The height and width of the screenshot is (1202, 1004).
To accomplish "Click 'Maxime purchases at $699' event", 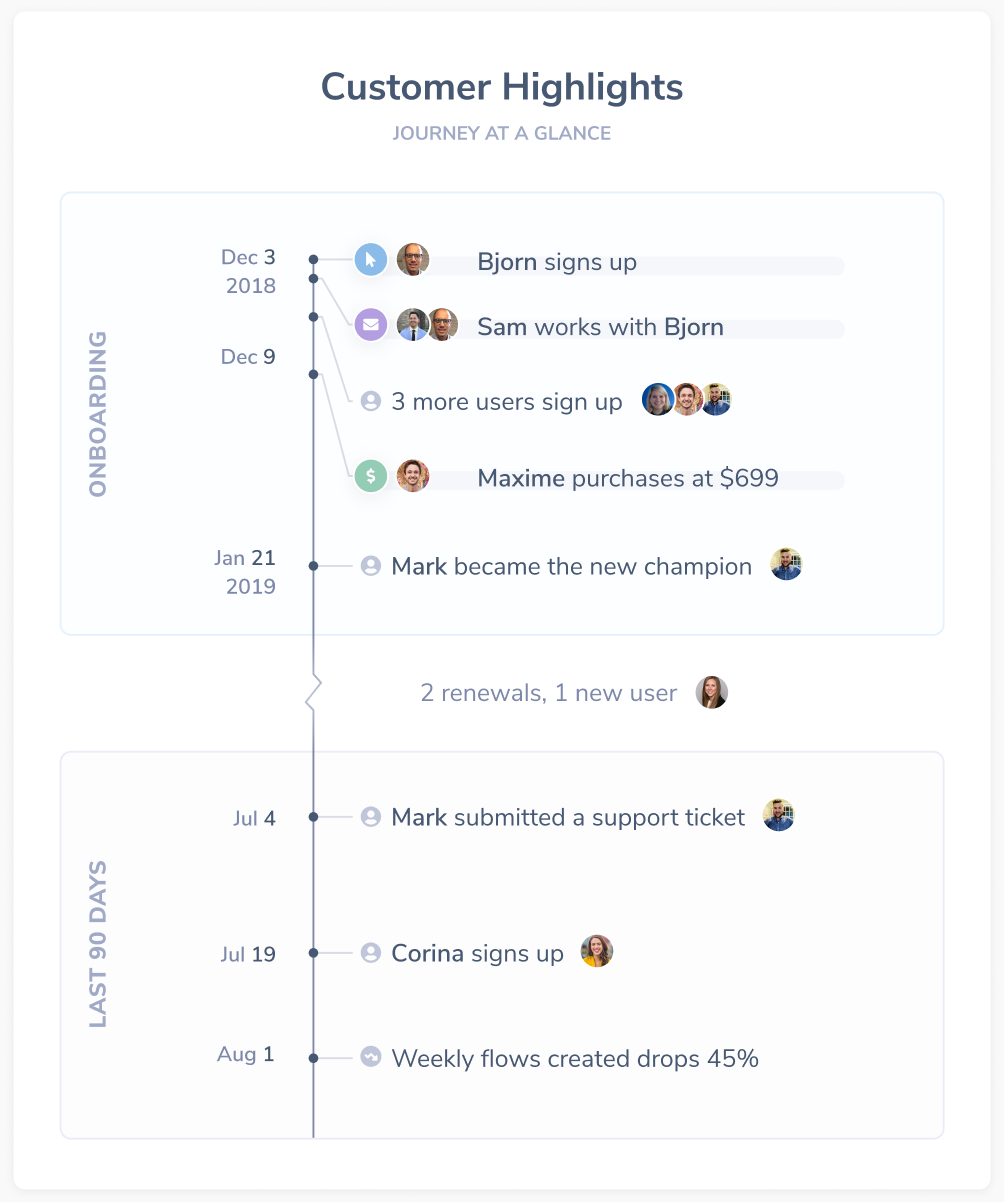I will click(628, 478).
